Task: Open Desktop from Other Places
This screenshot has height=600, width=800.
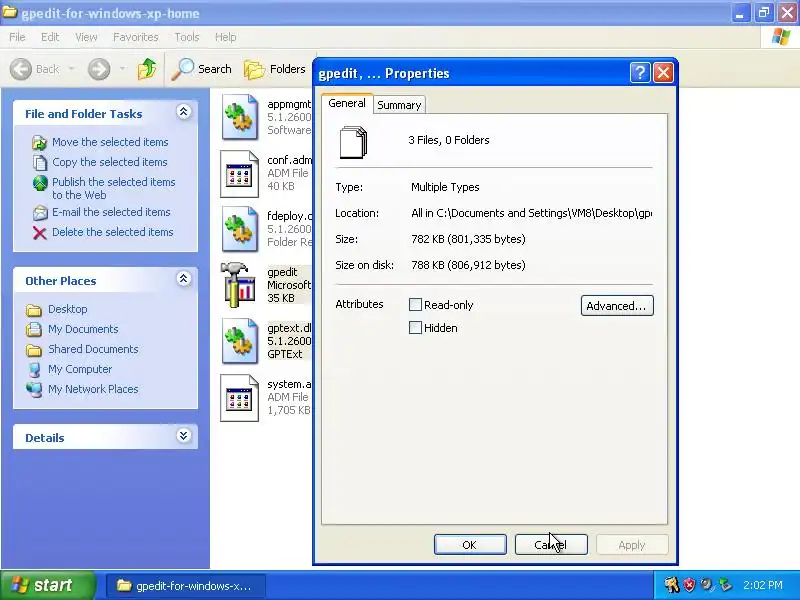Action: pos(67,309)
